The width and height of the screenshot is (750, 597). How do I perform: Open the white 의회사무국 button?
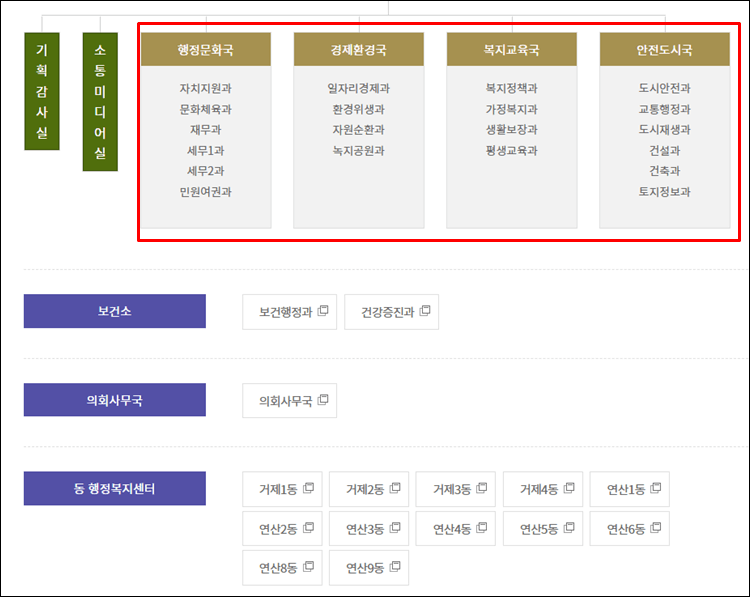pyautogui.click(x=289, y=400)
